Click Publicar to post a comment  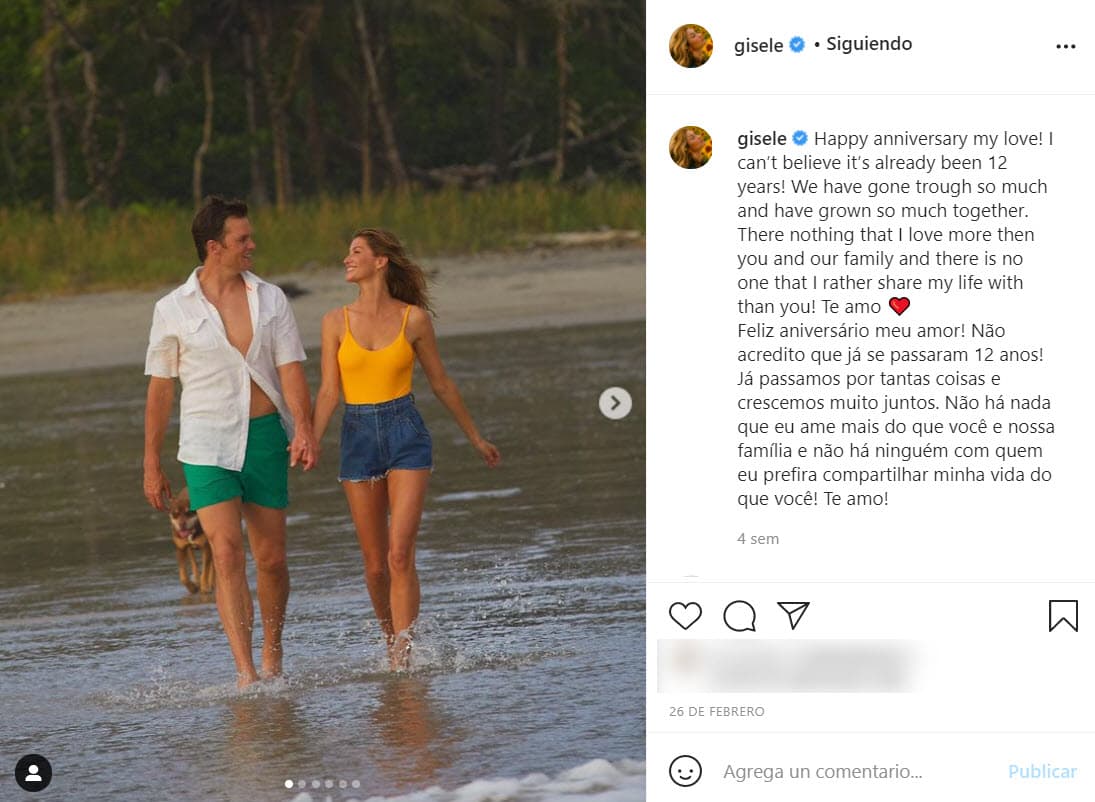pyautogui.click(x=1042, y=771)
